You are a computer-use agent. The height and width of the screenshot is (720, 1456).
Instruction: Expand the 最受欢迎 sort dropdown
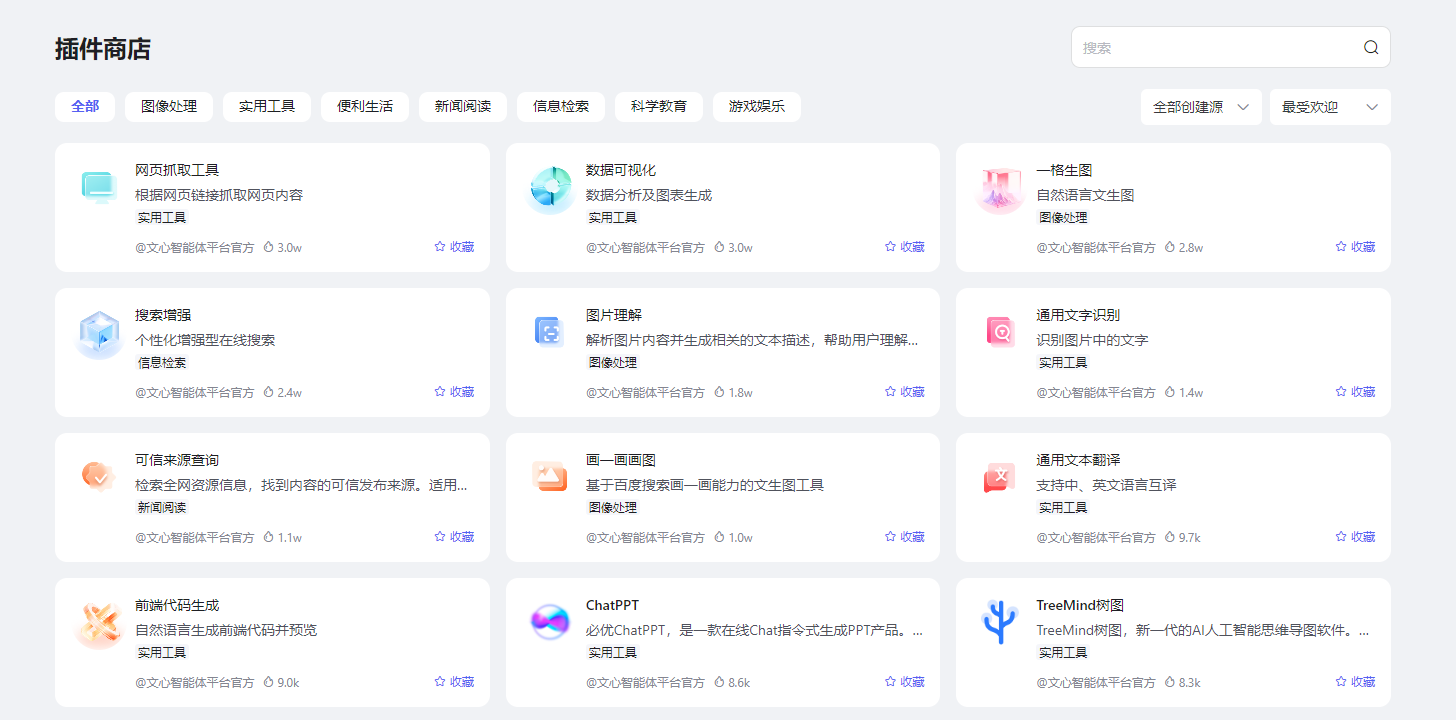pyautogui.click(x=1330, y=107)
